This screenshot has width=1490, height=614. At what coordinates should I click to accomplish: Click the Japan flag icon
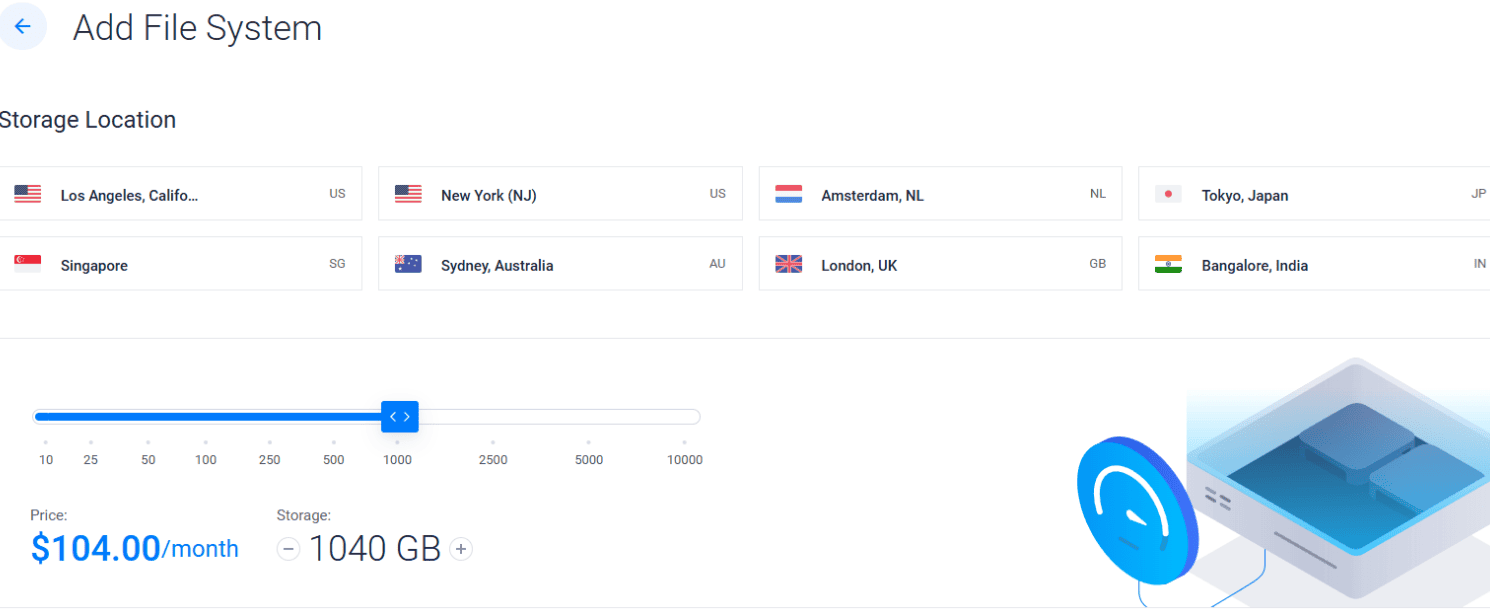point(1168,194)
